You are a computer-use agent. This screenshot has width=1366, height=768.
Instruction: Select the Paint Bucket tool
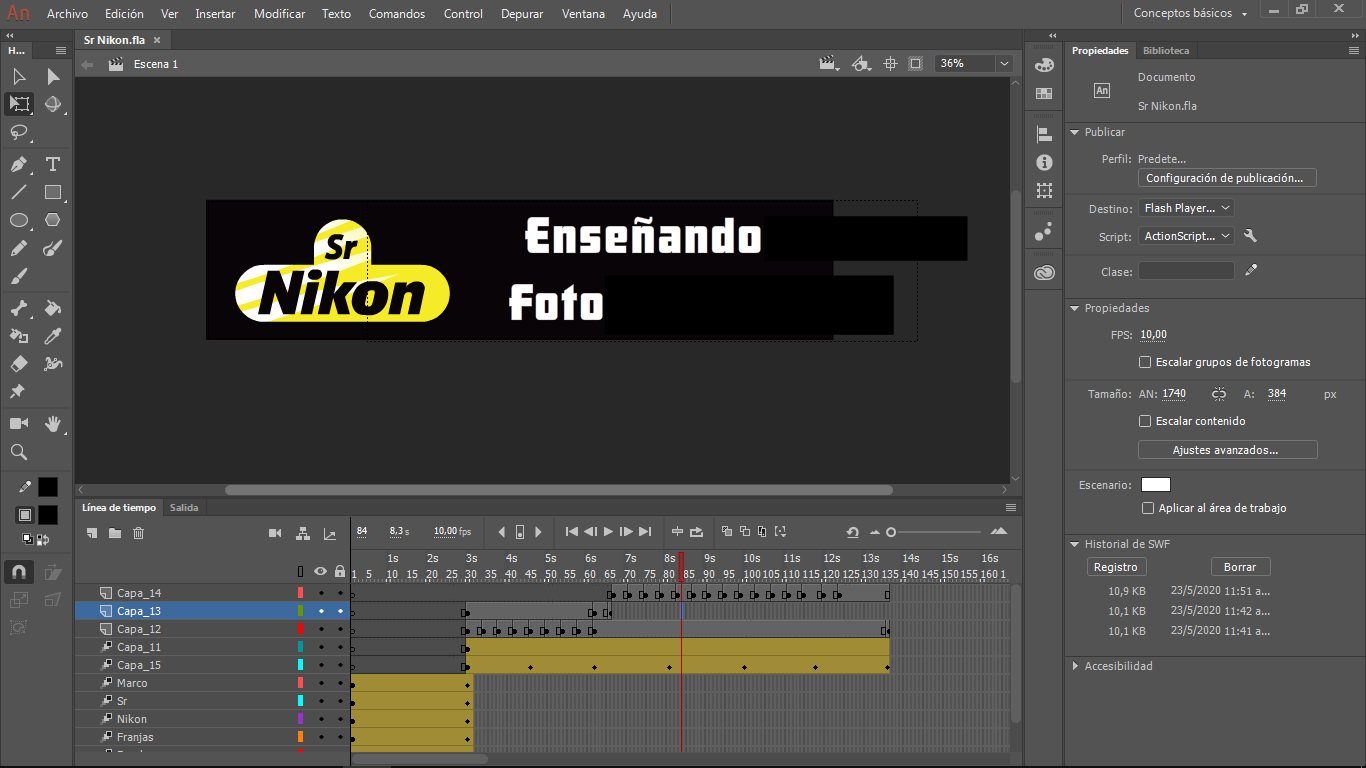pos(53,308)
